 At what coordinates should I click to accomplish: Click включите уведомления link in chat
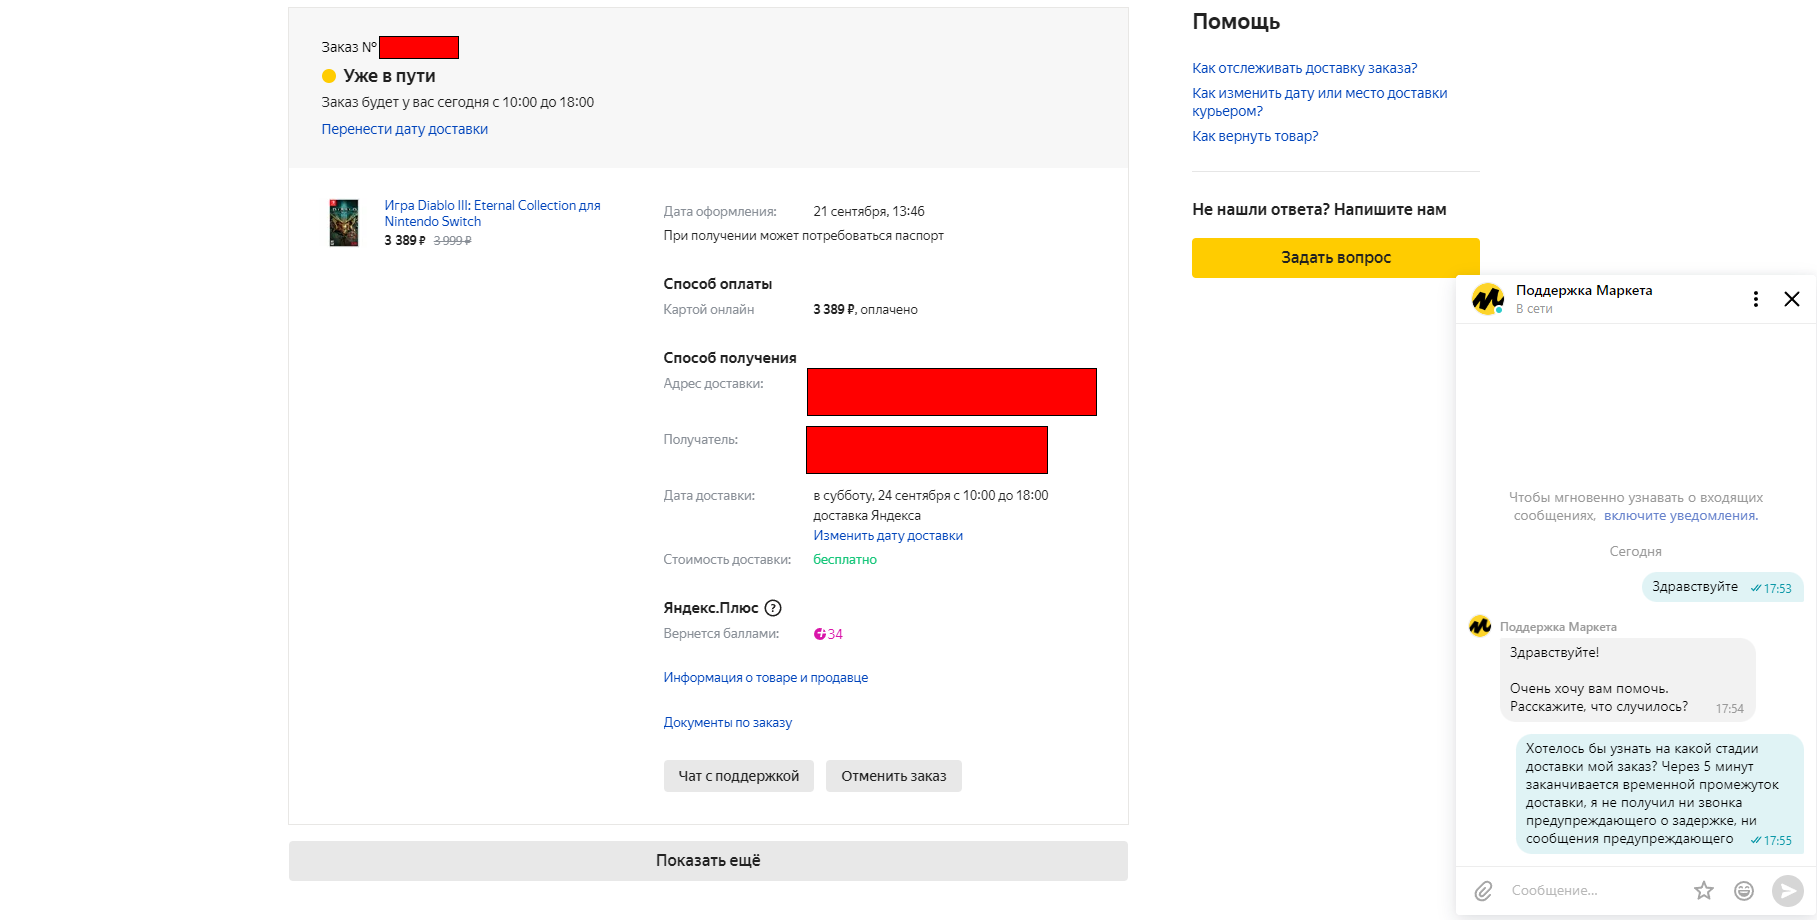(x=1680, y=516)
